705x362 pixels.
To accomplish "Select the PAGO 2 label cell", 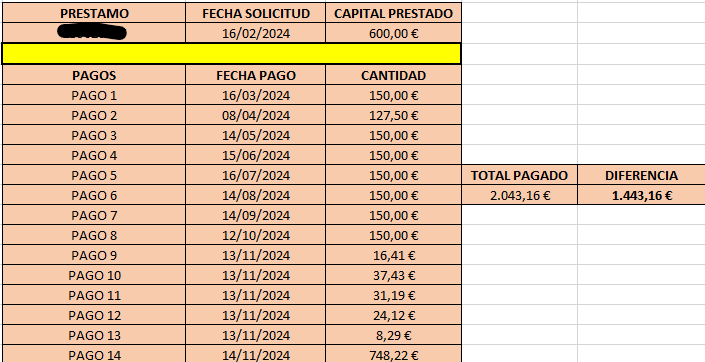I will (x=94, y=115).
